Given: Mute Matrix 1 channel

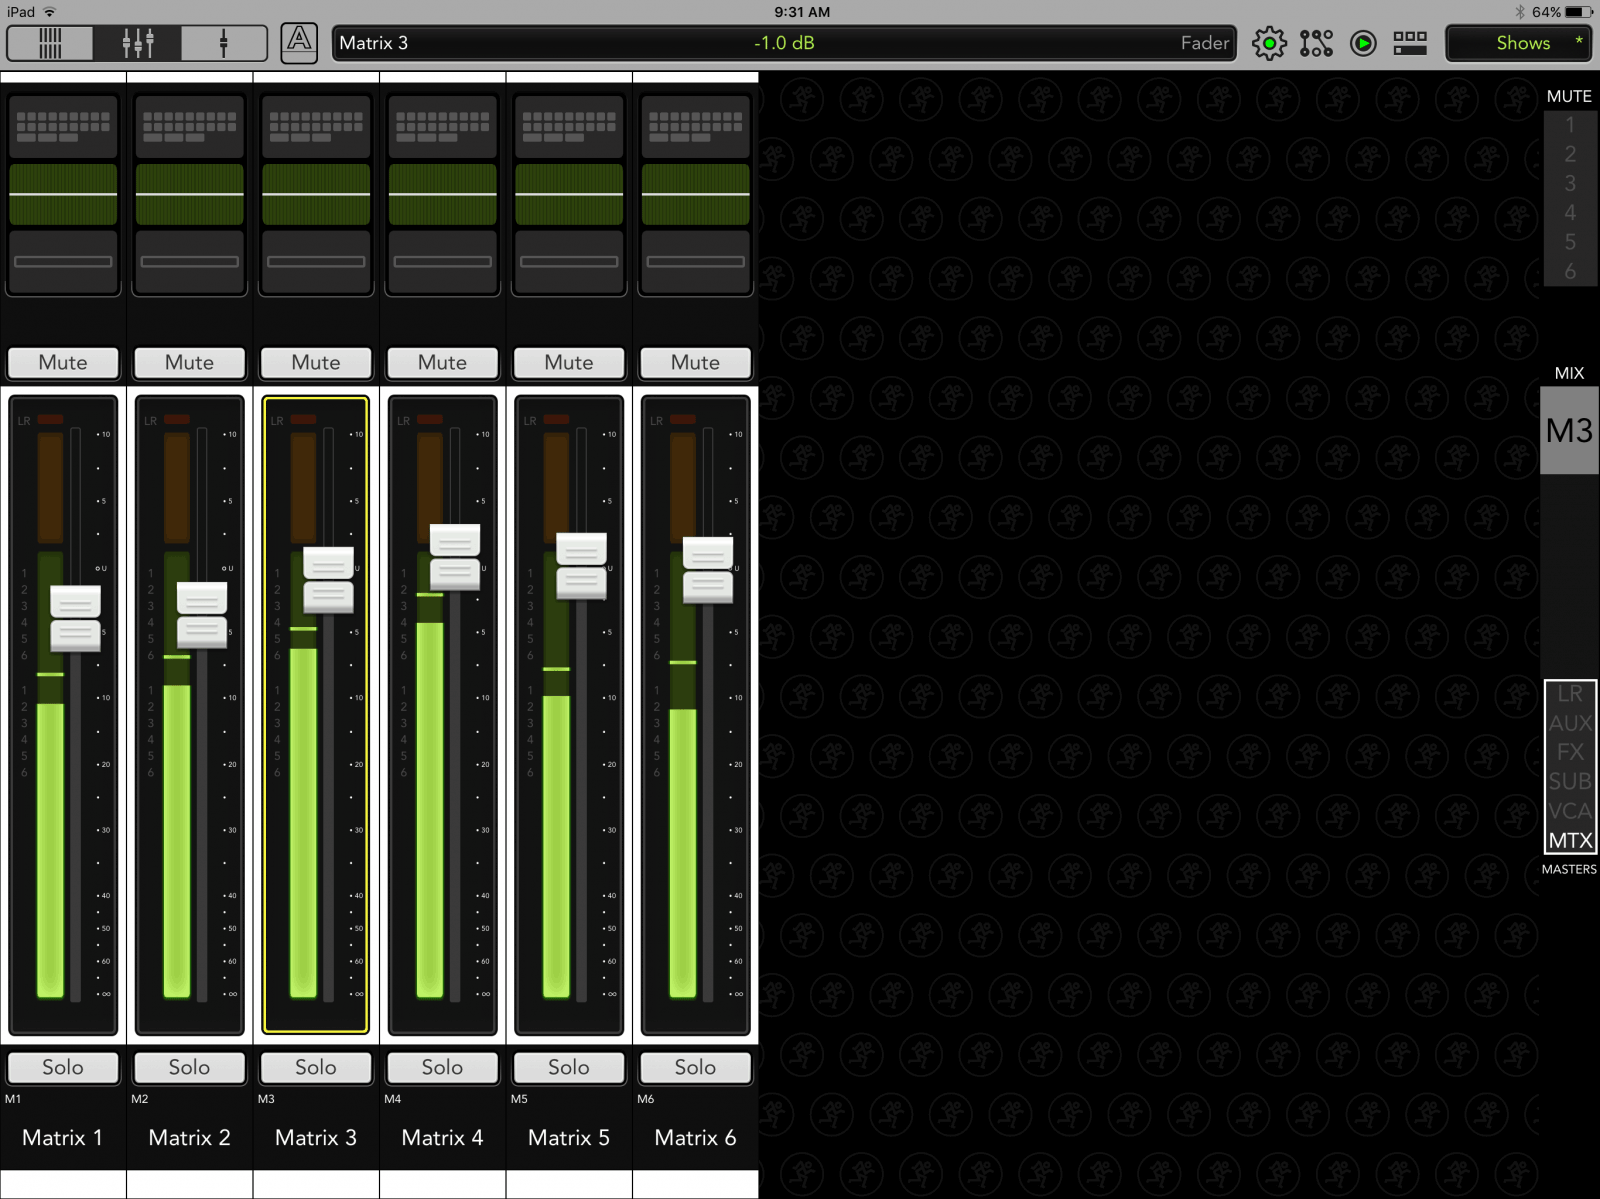Looking at the screenshot, I should (63, 363).
